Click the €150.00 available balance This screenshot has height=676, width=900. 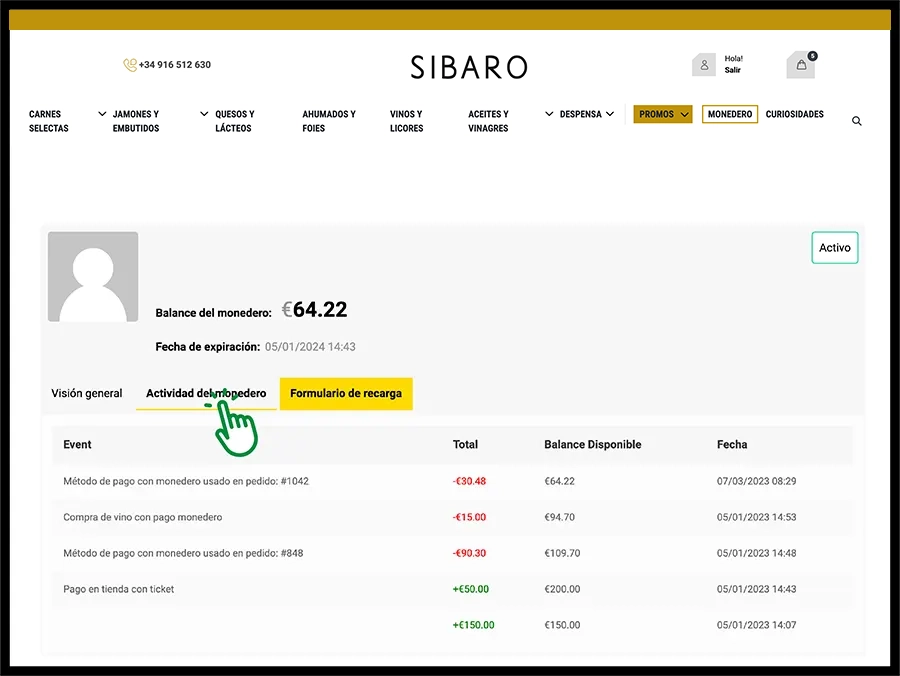[562, 625]
